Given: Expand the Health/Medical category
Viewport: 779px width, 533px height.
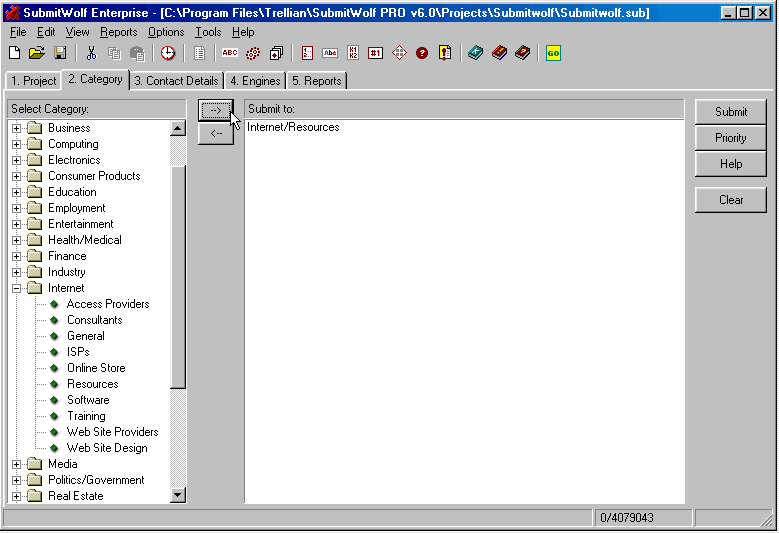Looking at the screenshot, I should (x=16, y=240).
